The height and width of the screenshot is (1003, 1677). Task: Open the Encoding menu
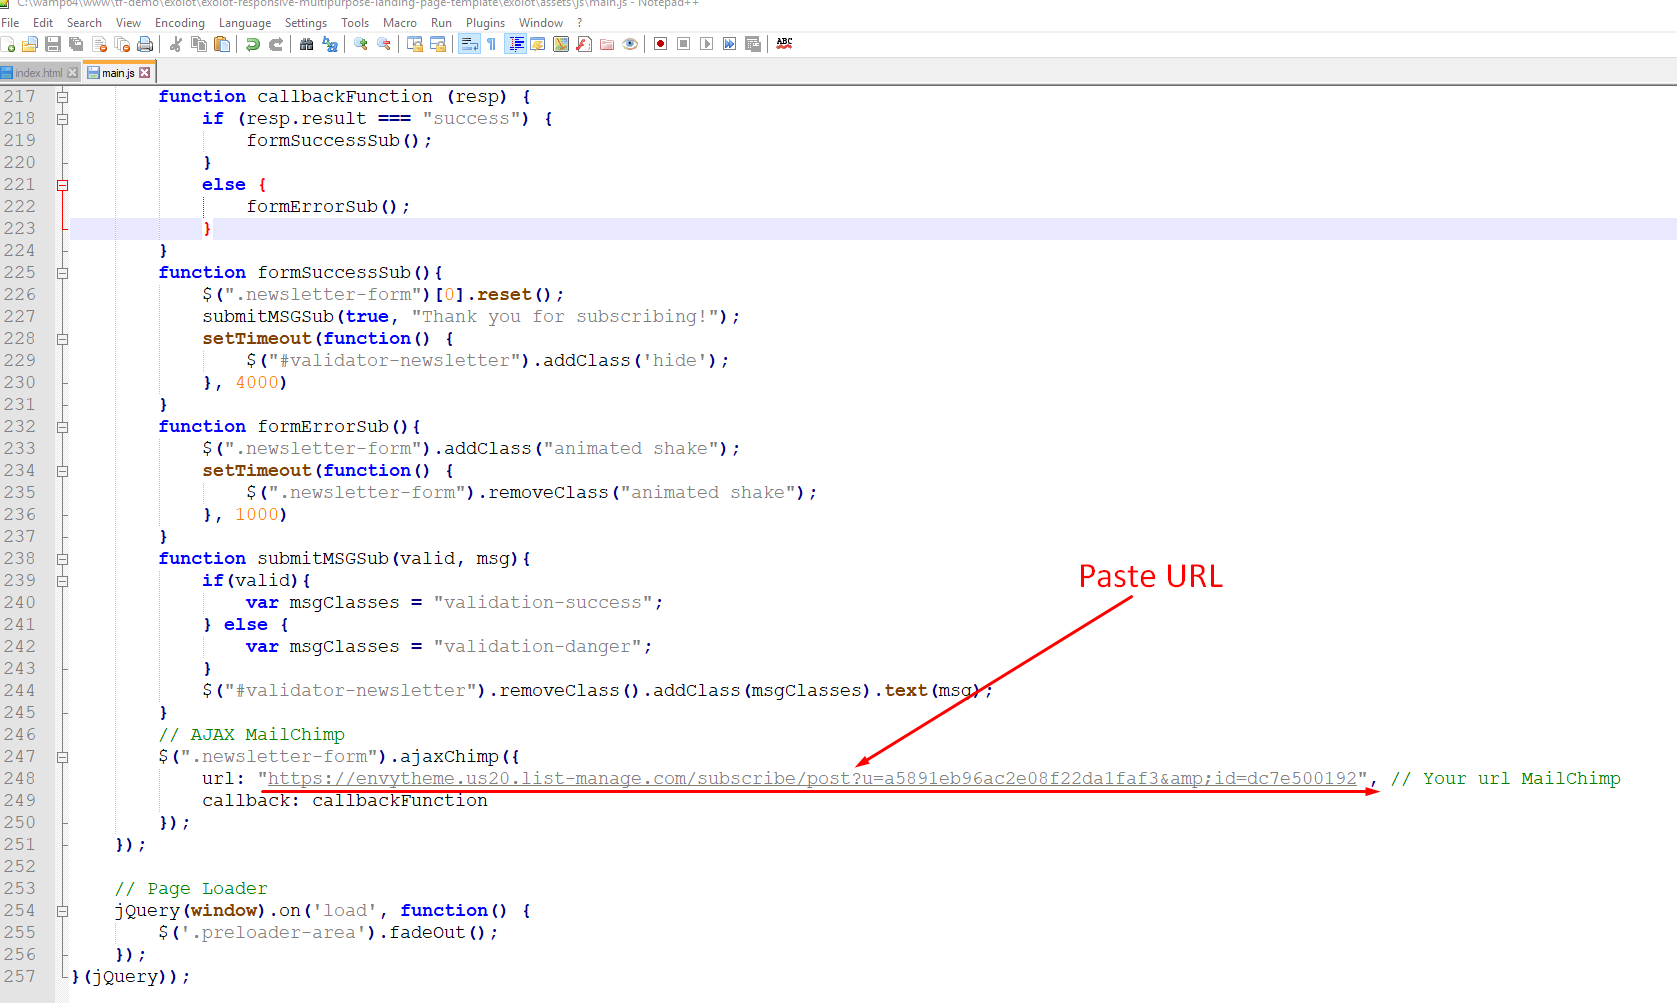point(179,23)
